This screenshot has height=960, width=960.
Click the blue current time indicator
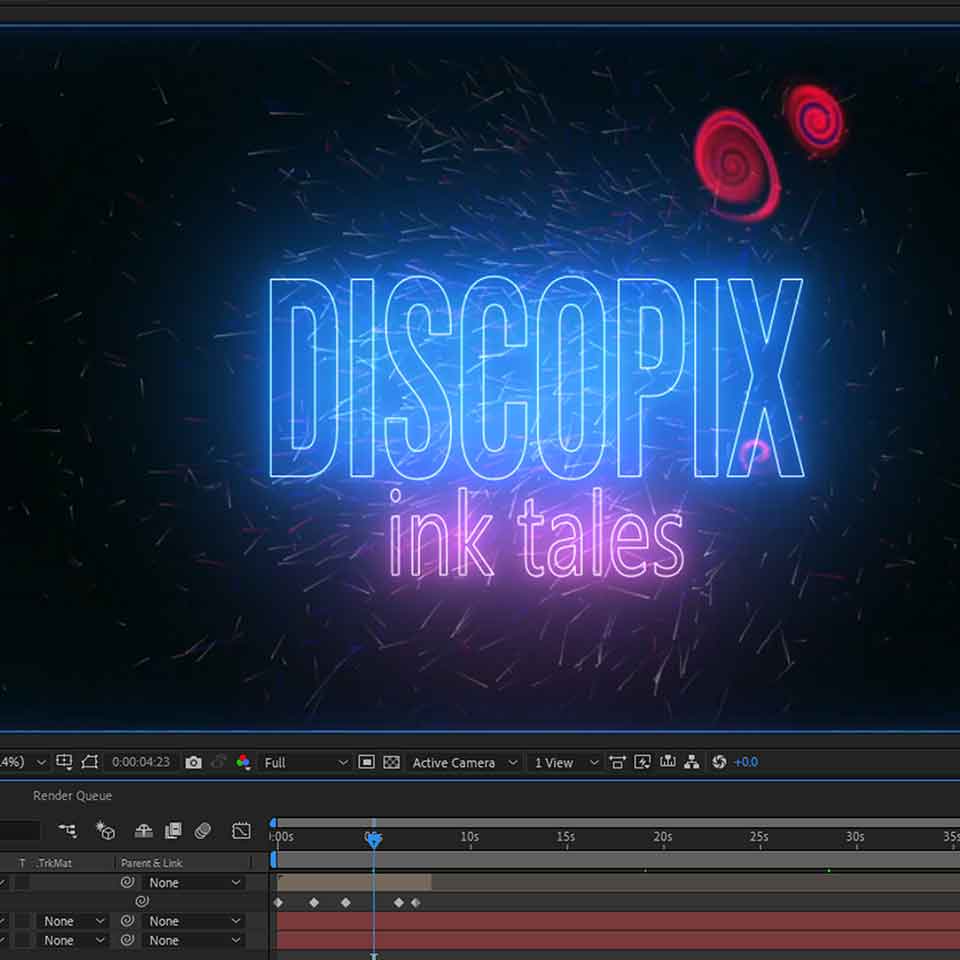coord(373,841)
